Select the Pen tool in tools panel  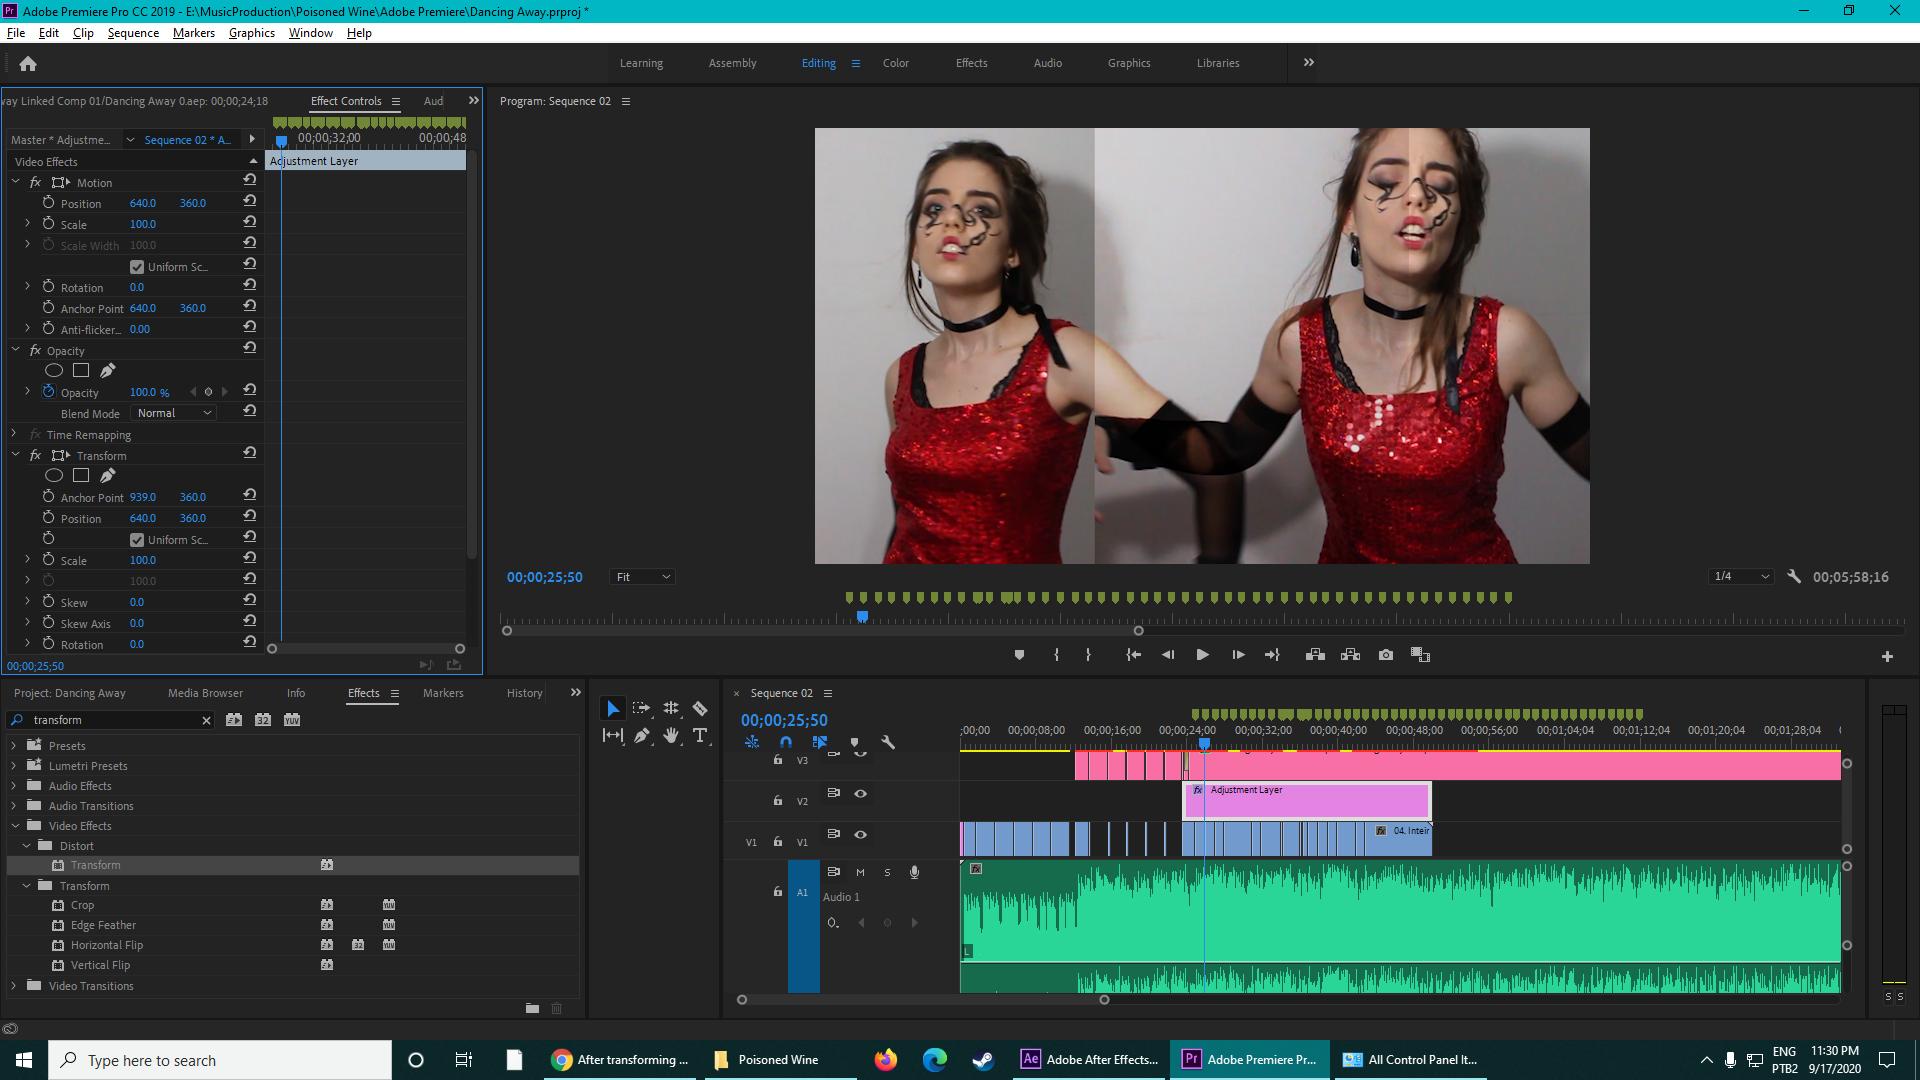[x=642, y=736]
